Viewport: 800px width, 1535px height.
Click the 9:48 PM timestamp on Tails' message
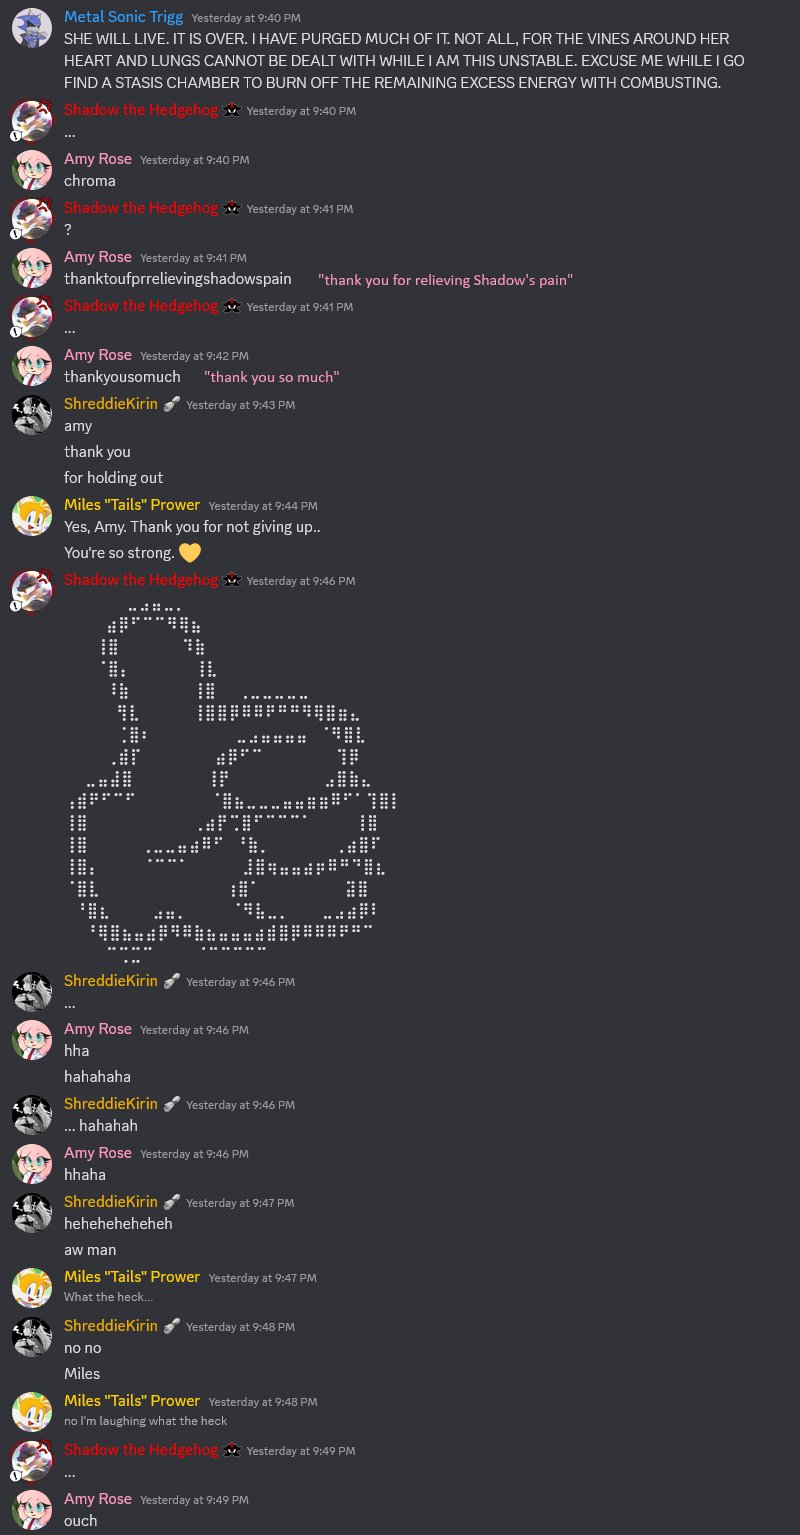click(263, 1402)
